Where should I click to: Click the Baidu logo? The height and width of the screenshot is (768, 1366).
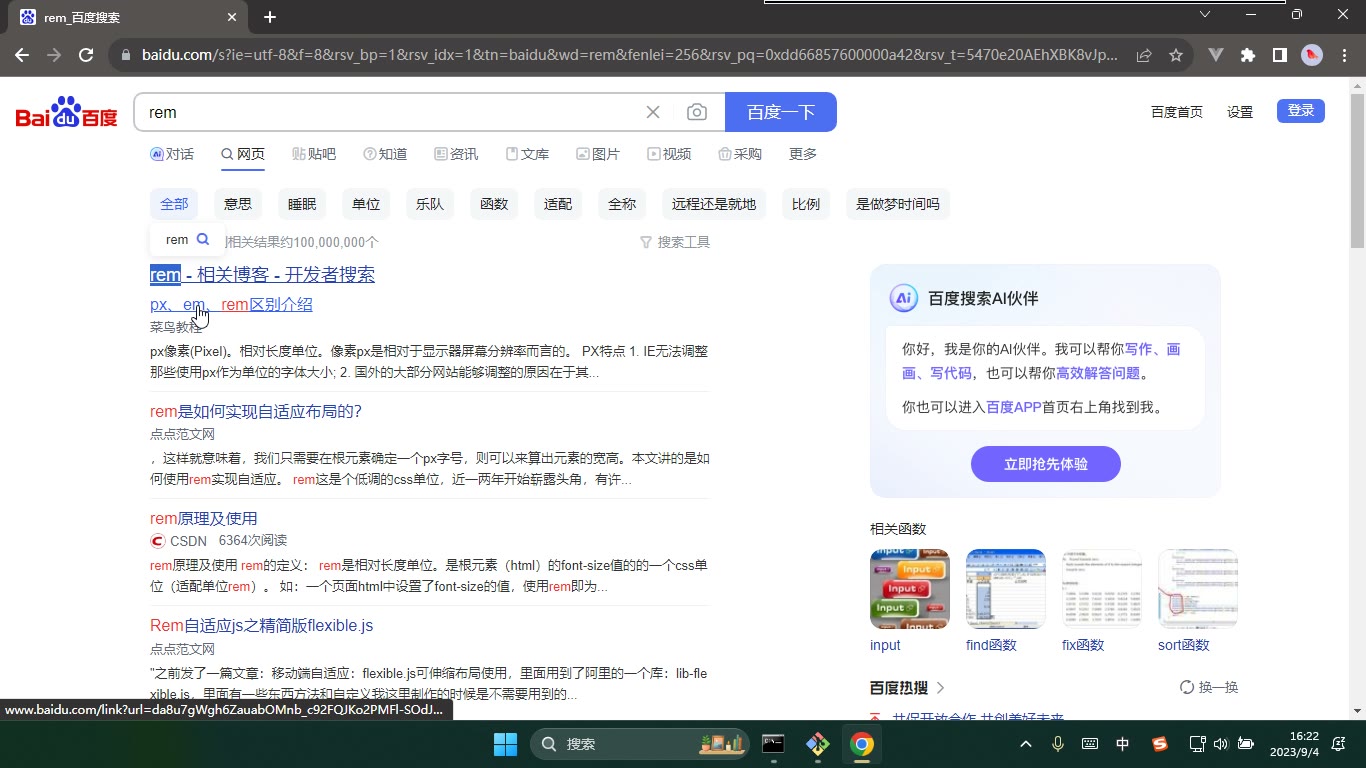[x=67, y=112]
